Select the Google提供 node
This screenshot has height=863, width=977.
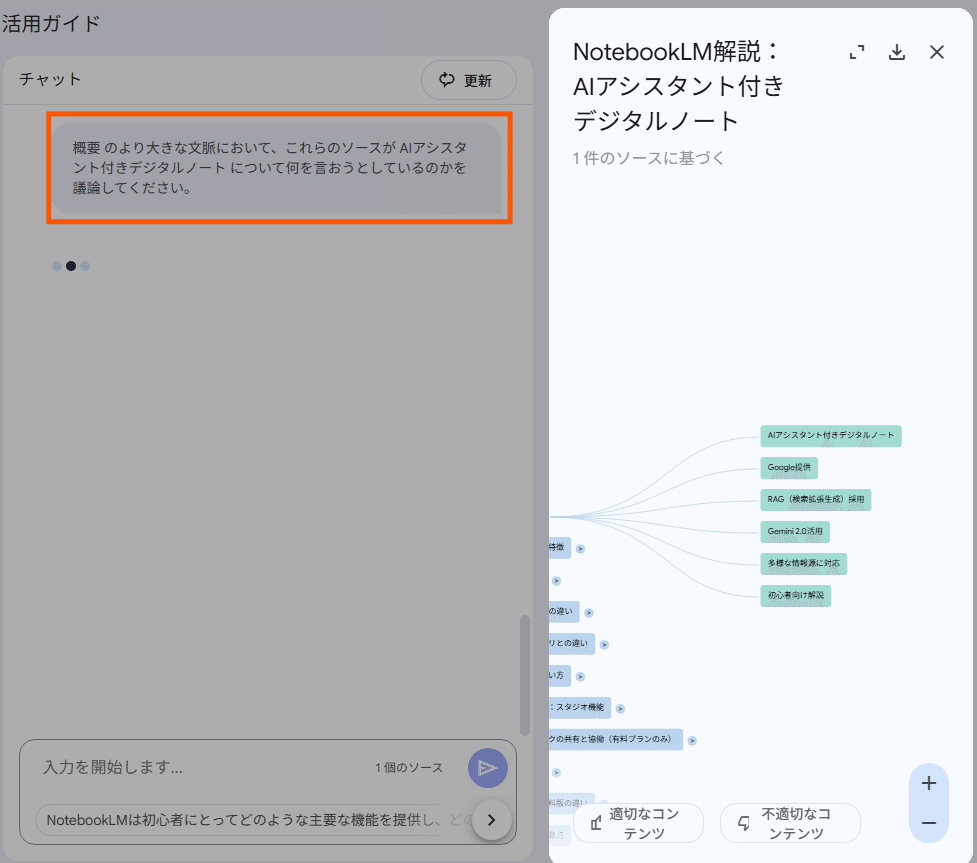[x=789, y=467]
